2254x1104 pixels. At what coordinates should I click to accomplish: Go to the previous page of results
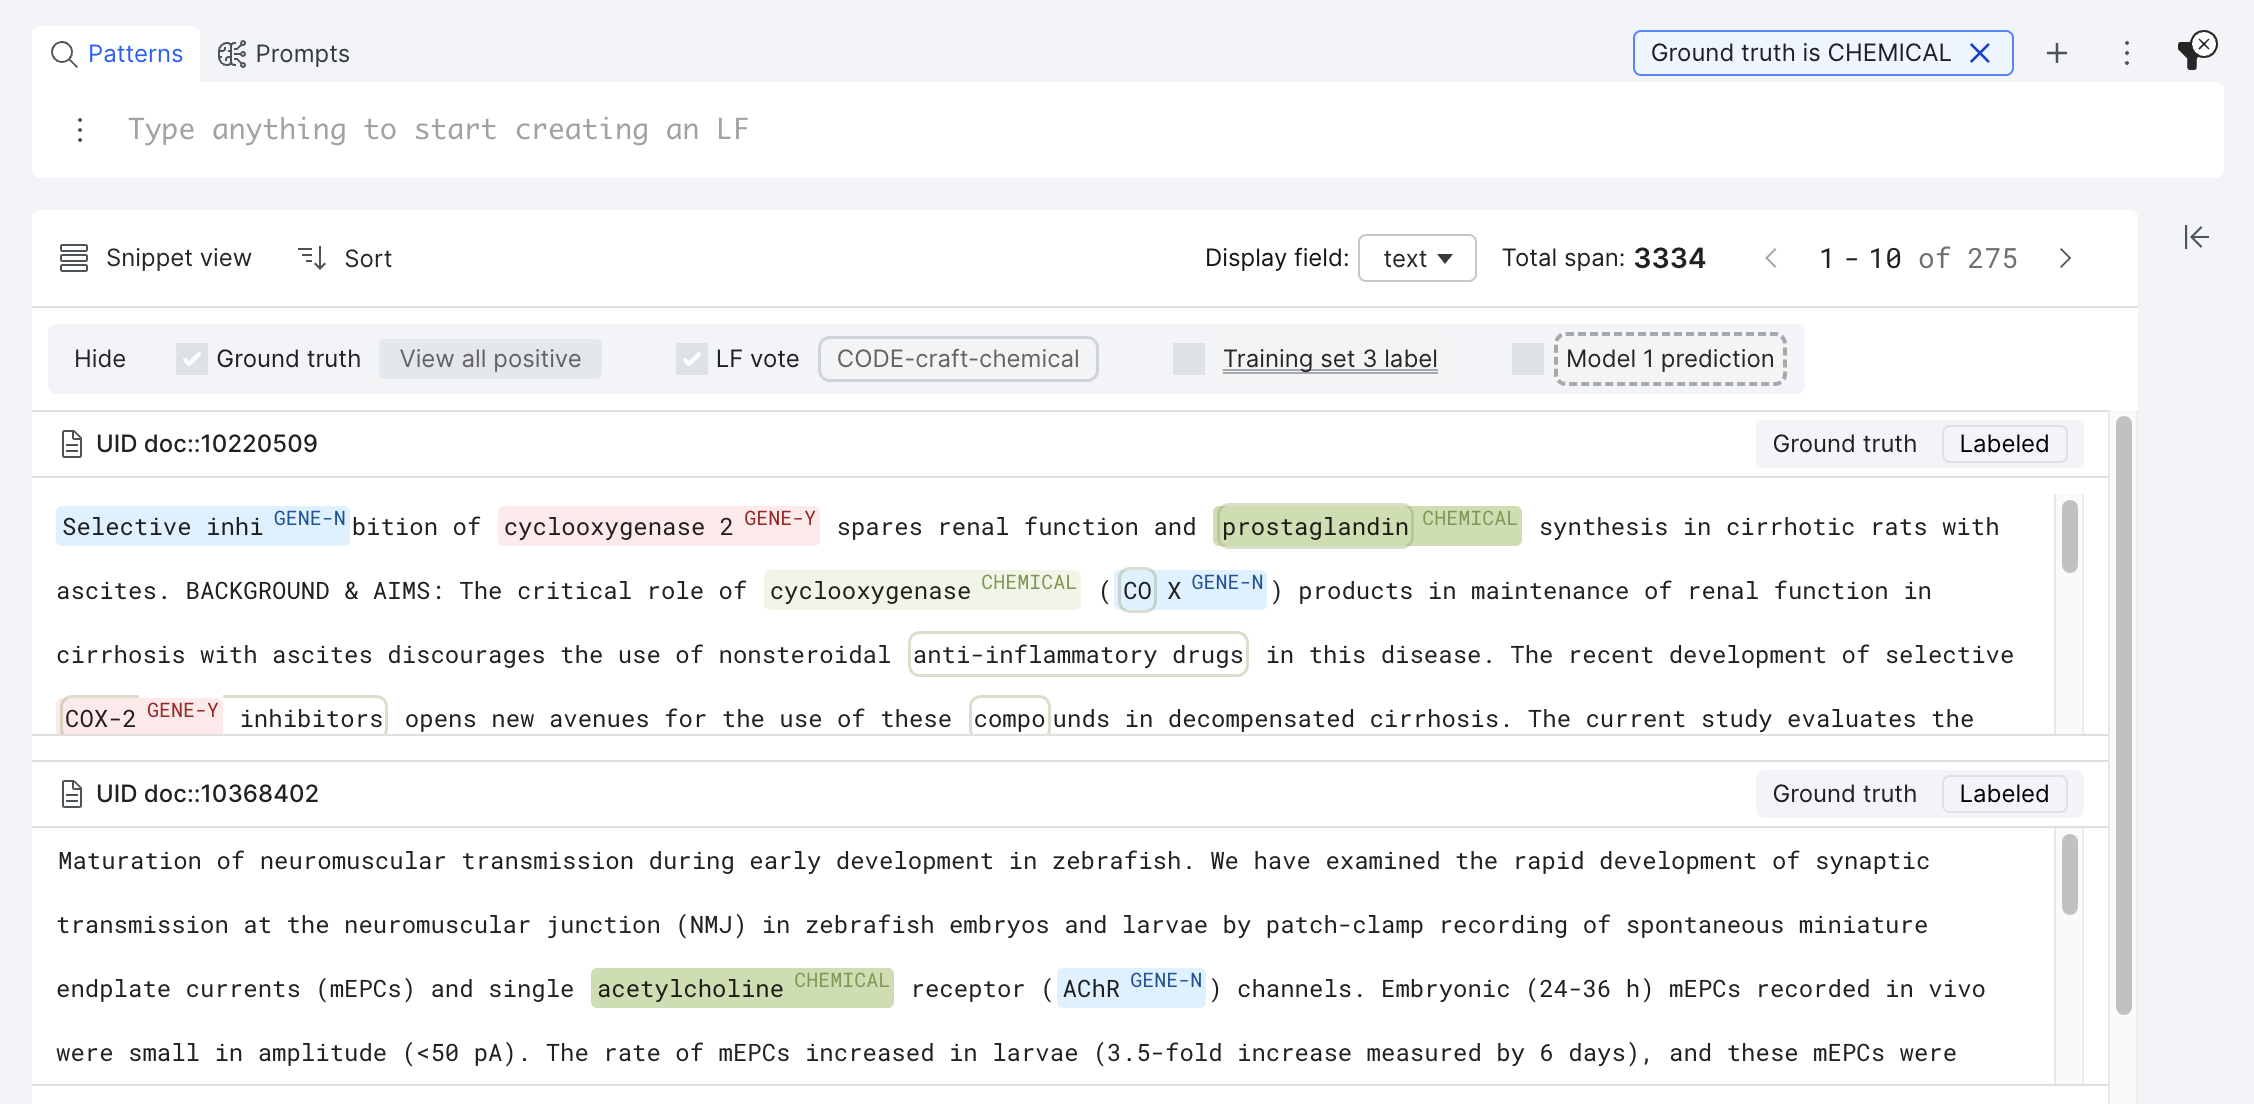(x=1771, y=258)
